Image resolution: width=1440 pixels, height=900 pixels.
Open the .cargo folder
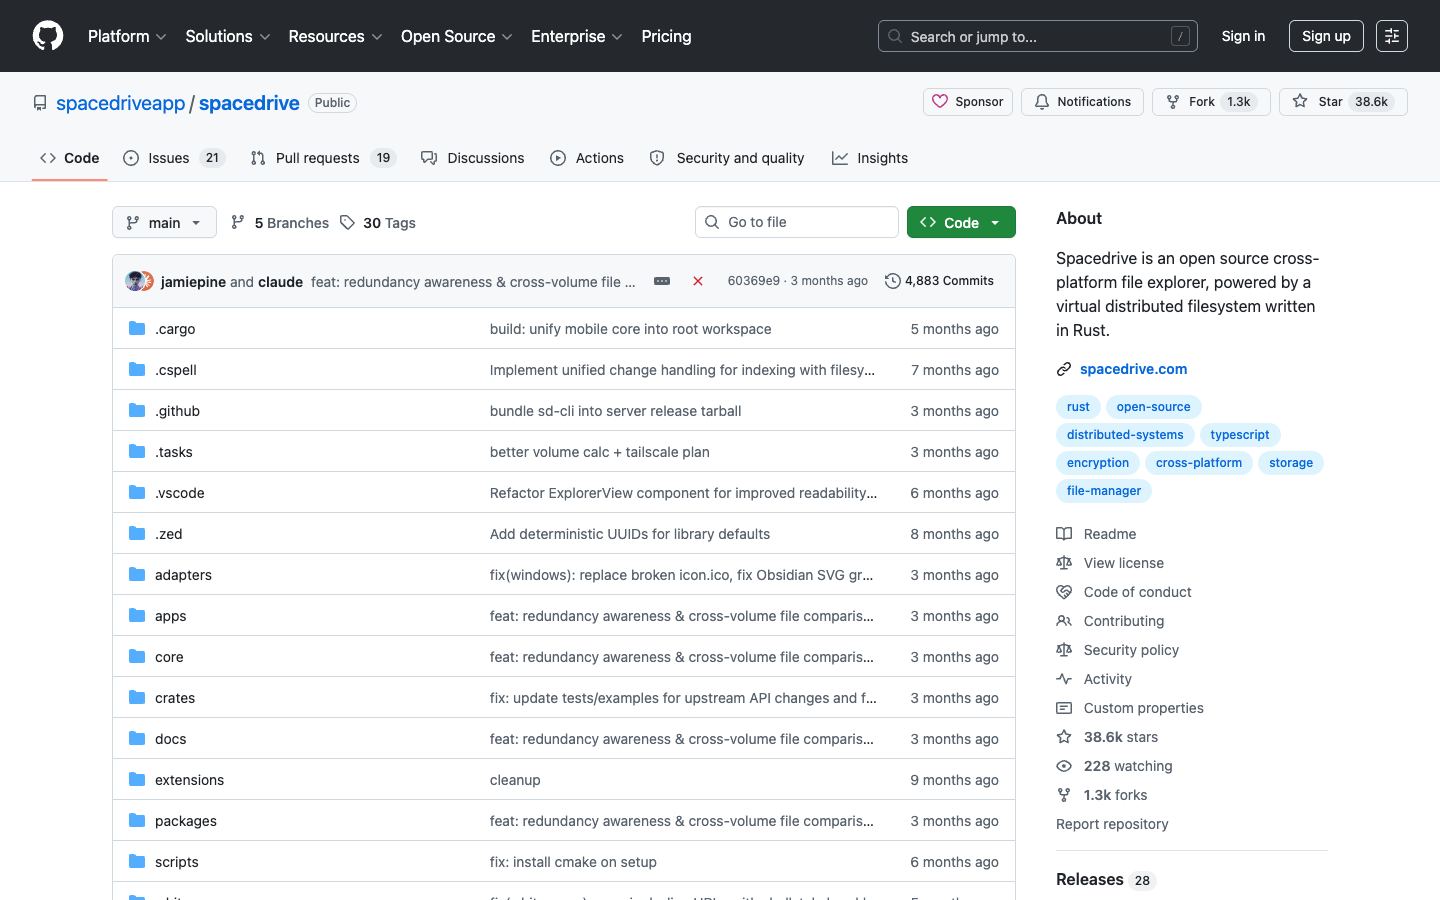pos(175,329)
